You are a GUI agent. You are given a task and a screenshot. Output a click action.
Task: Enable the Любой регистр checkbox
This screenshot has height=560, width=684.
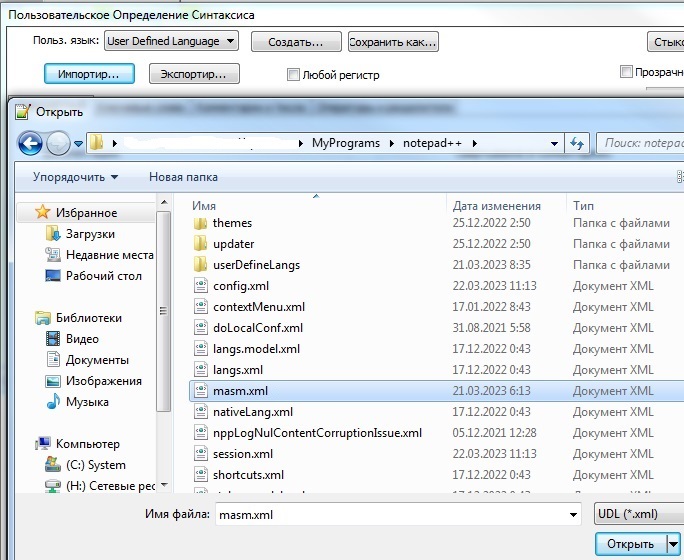click(x=293, y=75)
